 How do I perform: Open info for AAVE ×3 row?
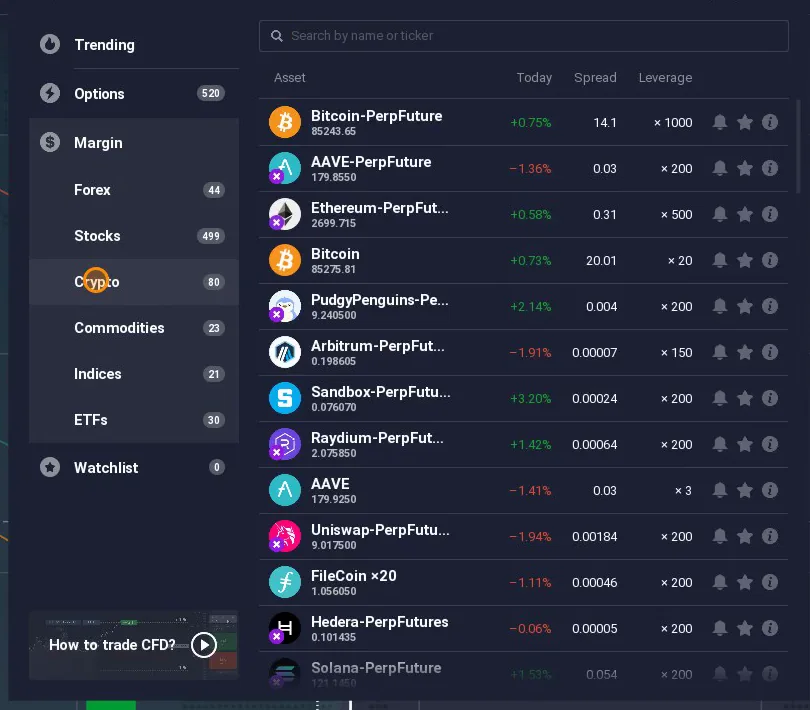[770, 490]
